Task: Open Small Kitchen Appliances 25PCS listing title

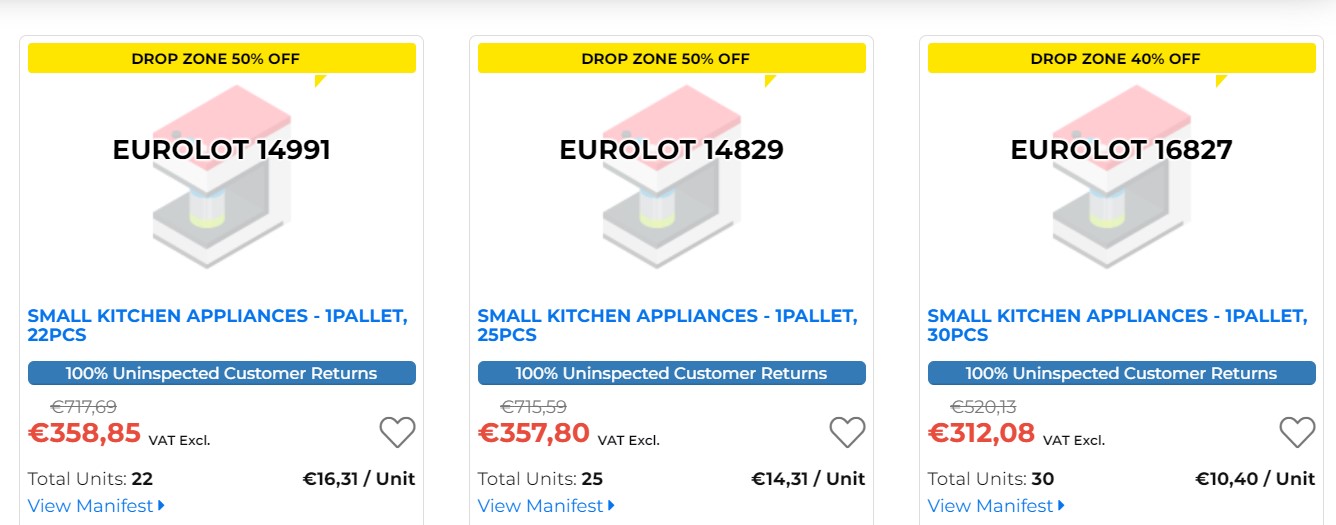Action: point(667,325)
